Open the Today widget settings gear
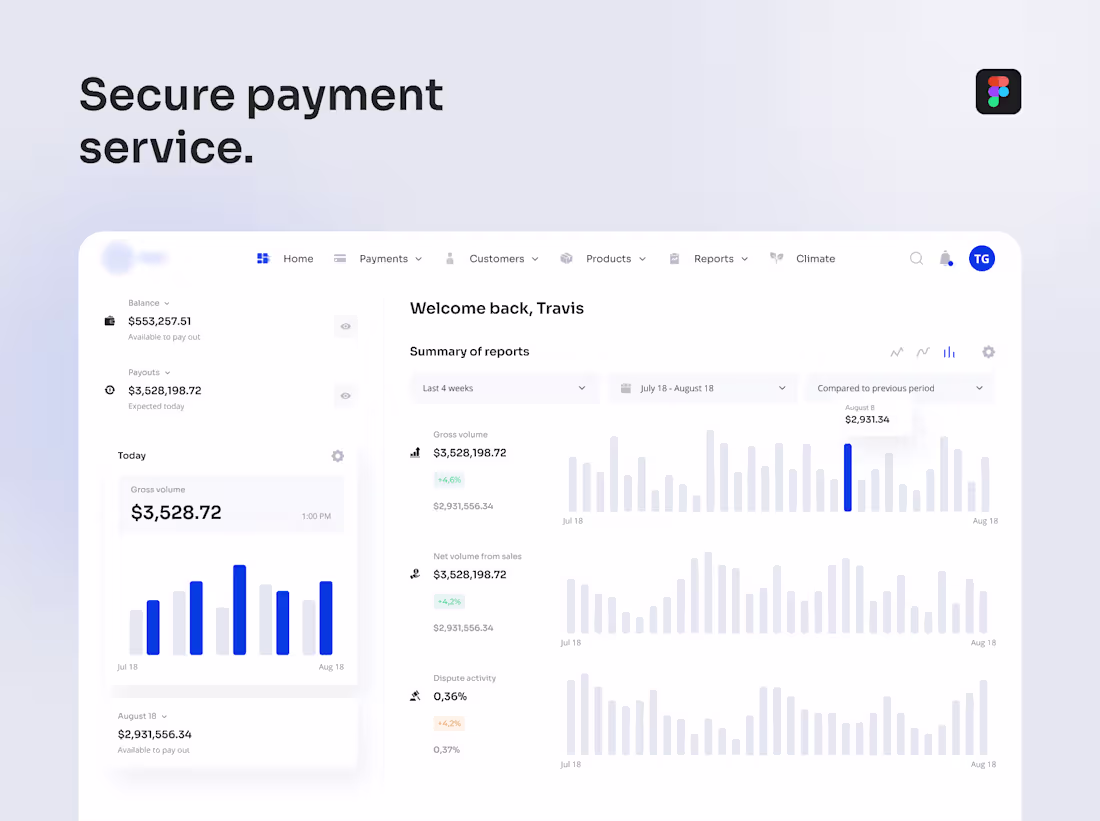Screen dimensions: 1100x821 click(x=338, y=456)
